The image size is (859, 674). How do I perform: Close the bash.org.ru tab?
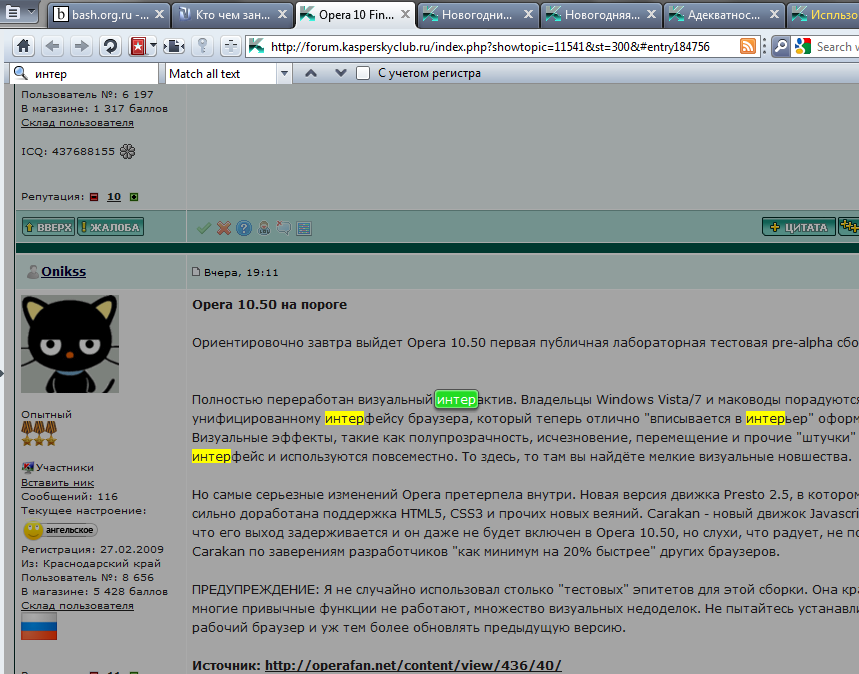(159, 14)
